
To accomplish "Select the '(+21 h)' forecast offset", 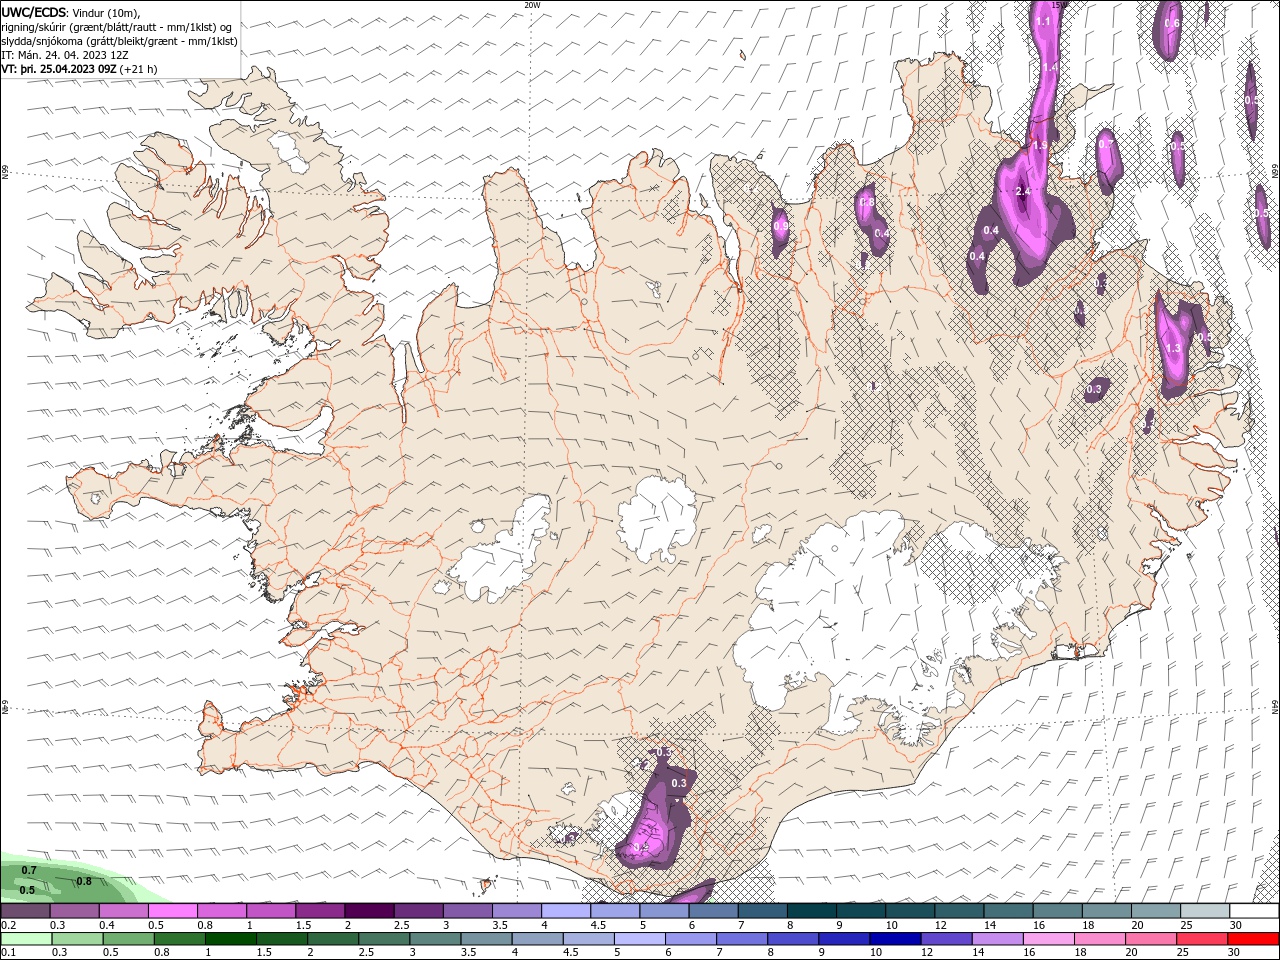I will pos(138,69).
